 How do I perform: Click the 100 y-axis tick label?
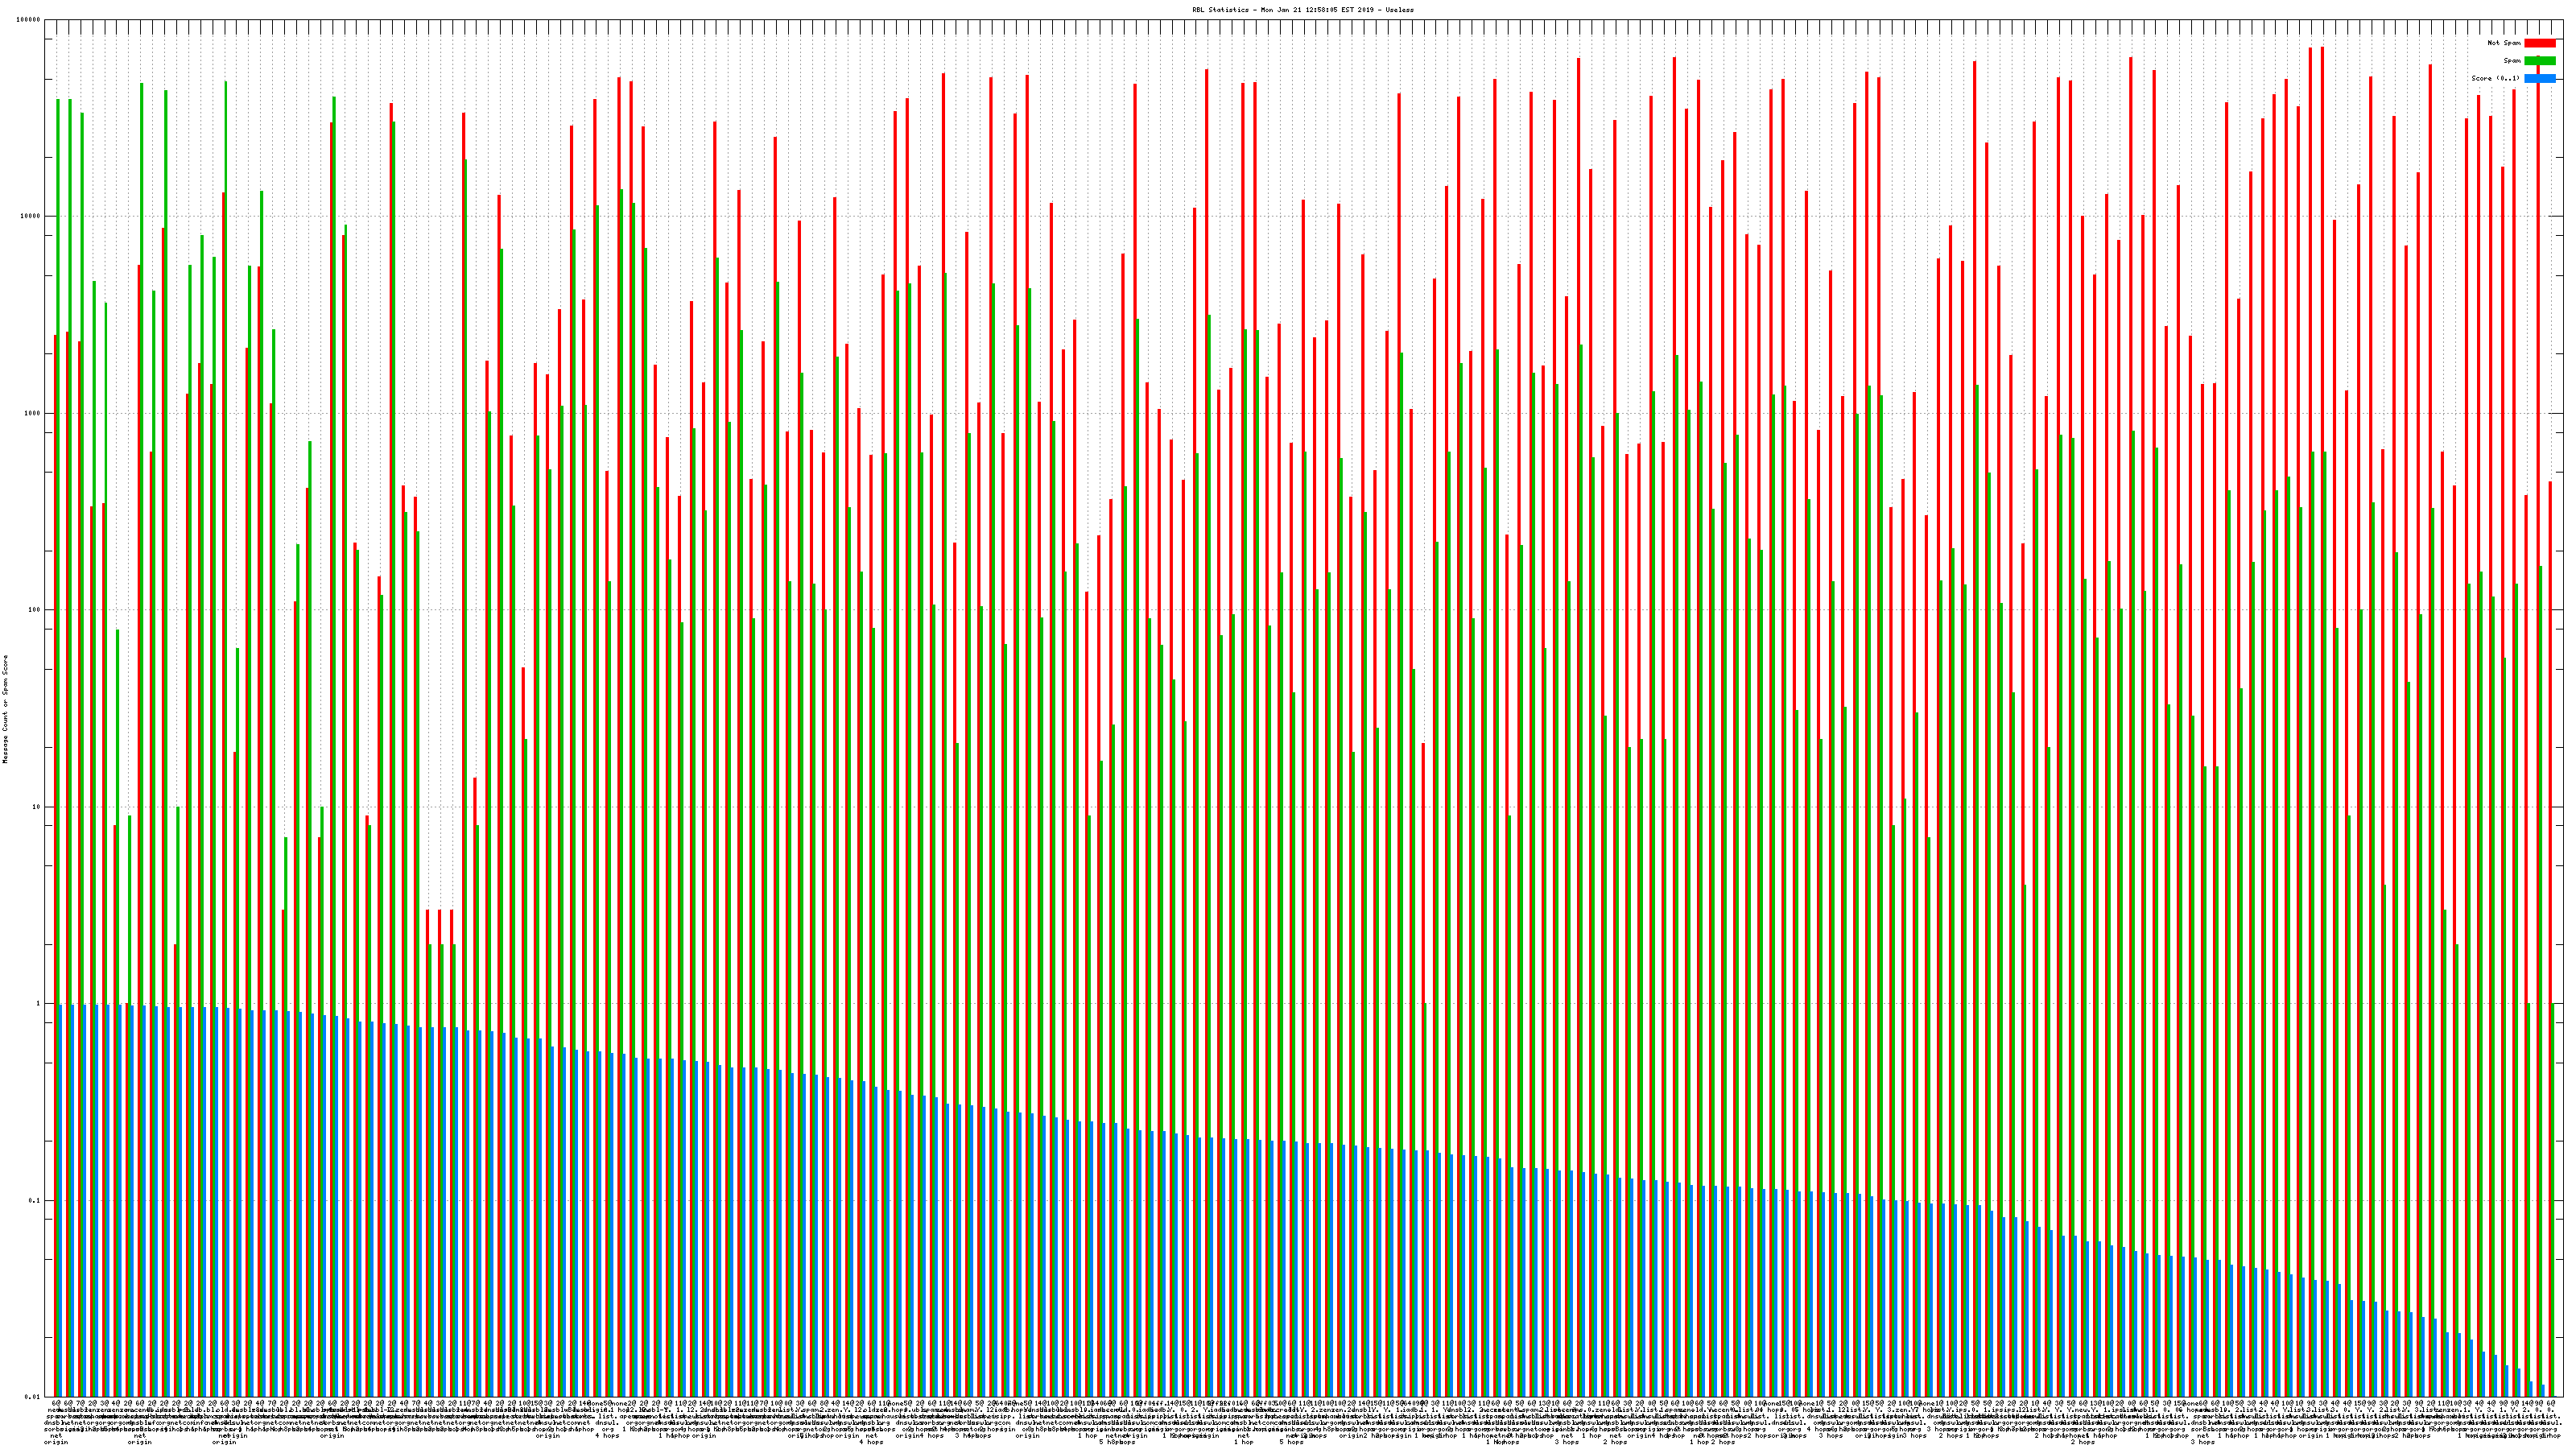point(35,610)
